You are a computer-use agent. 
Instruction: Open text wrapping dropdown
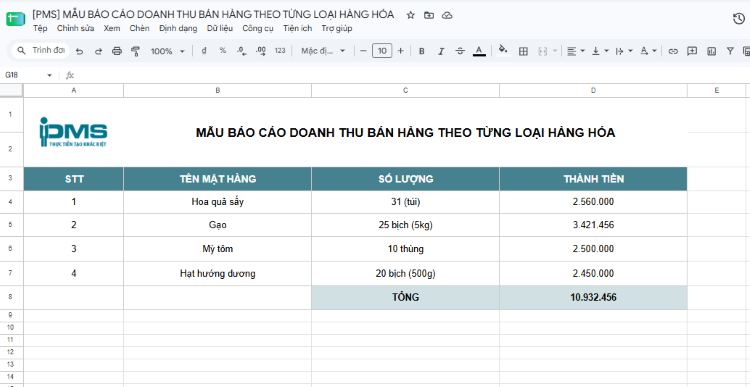pos(624,51)
